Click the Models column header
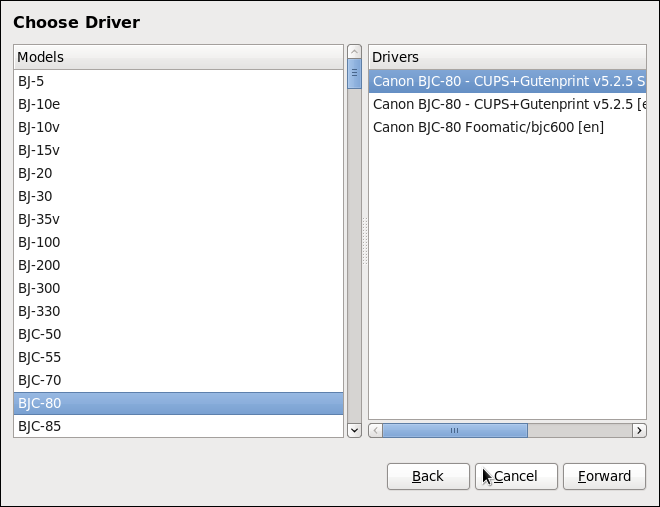 (x=178, y=57)
